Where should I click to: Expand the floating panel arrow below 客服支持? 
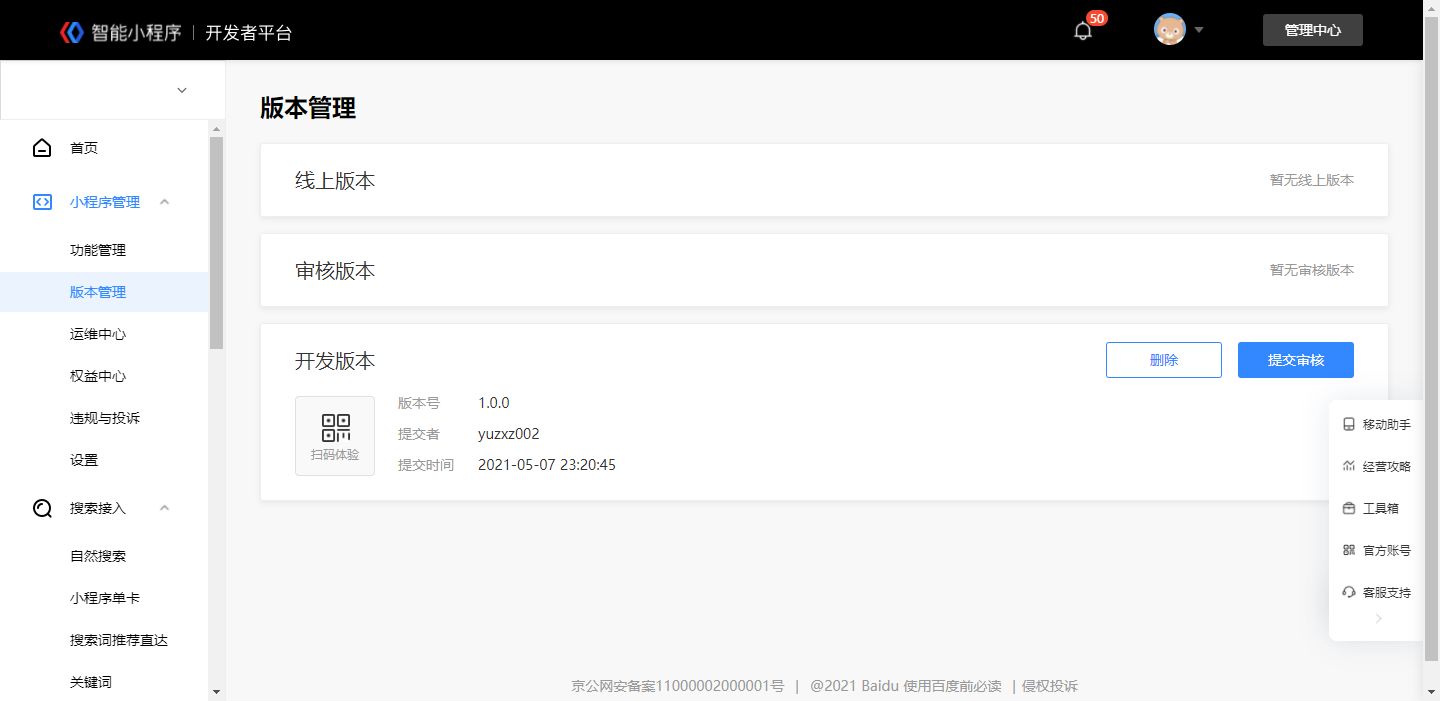click(1378, 619)
